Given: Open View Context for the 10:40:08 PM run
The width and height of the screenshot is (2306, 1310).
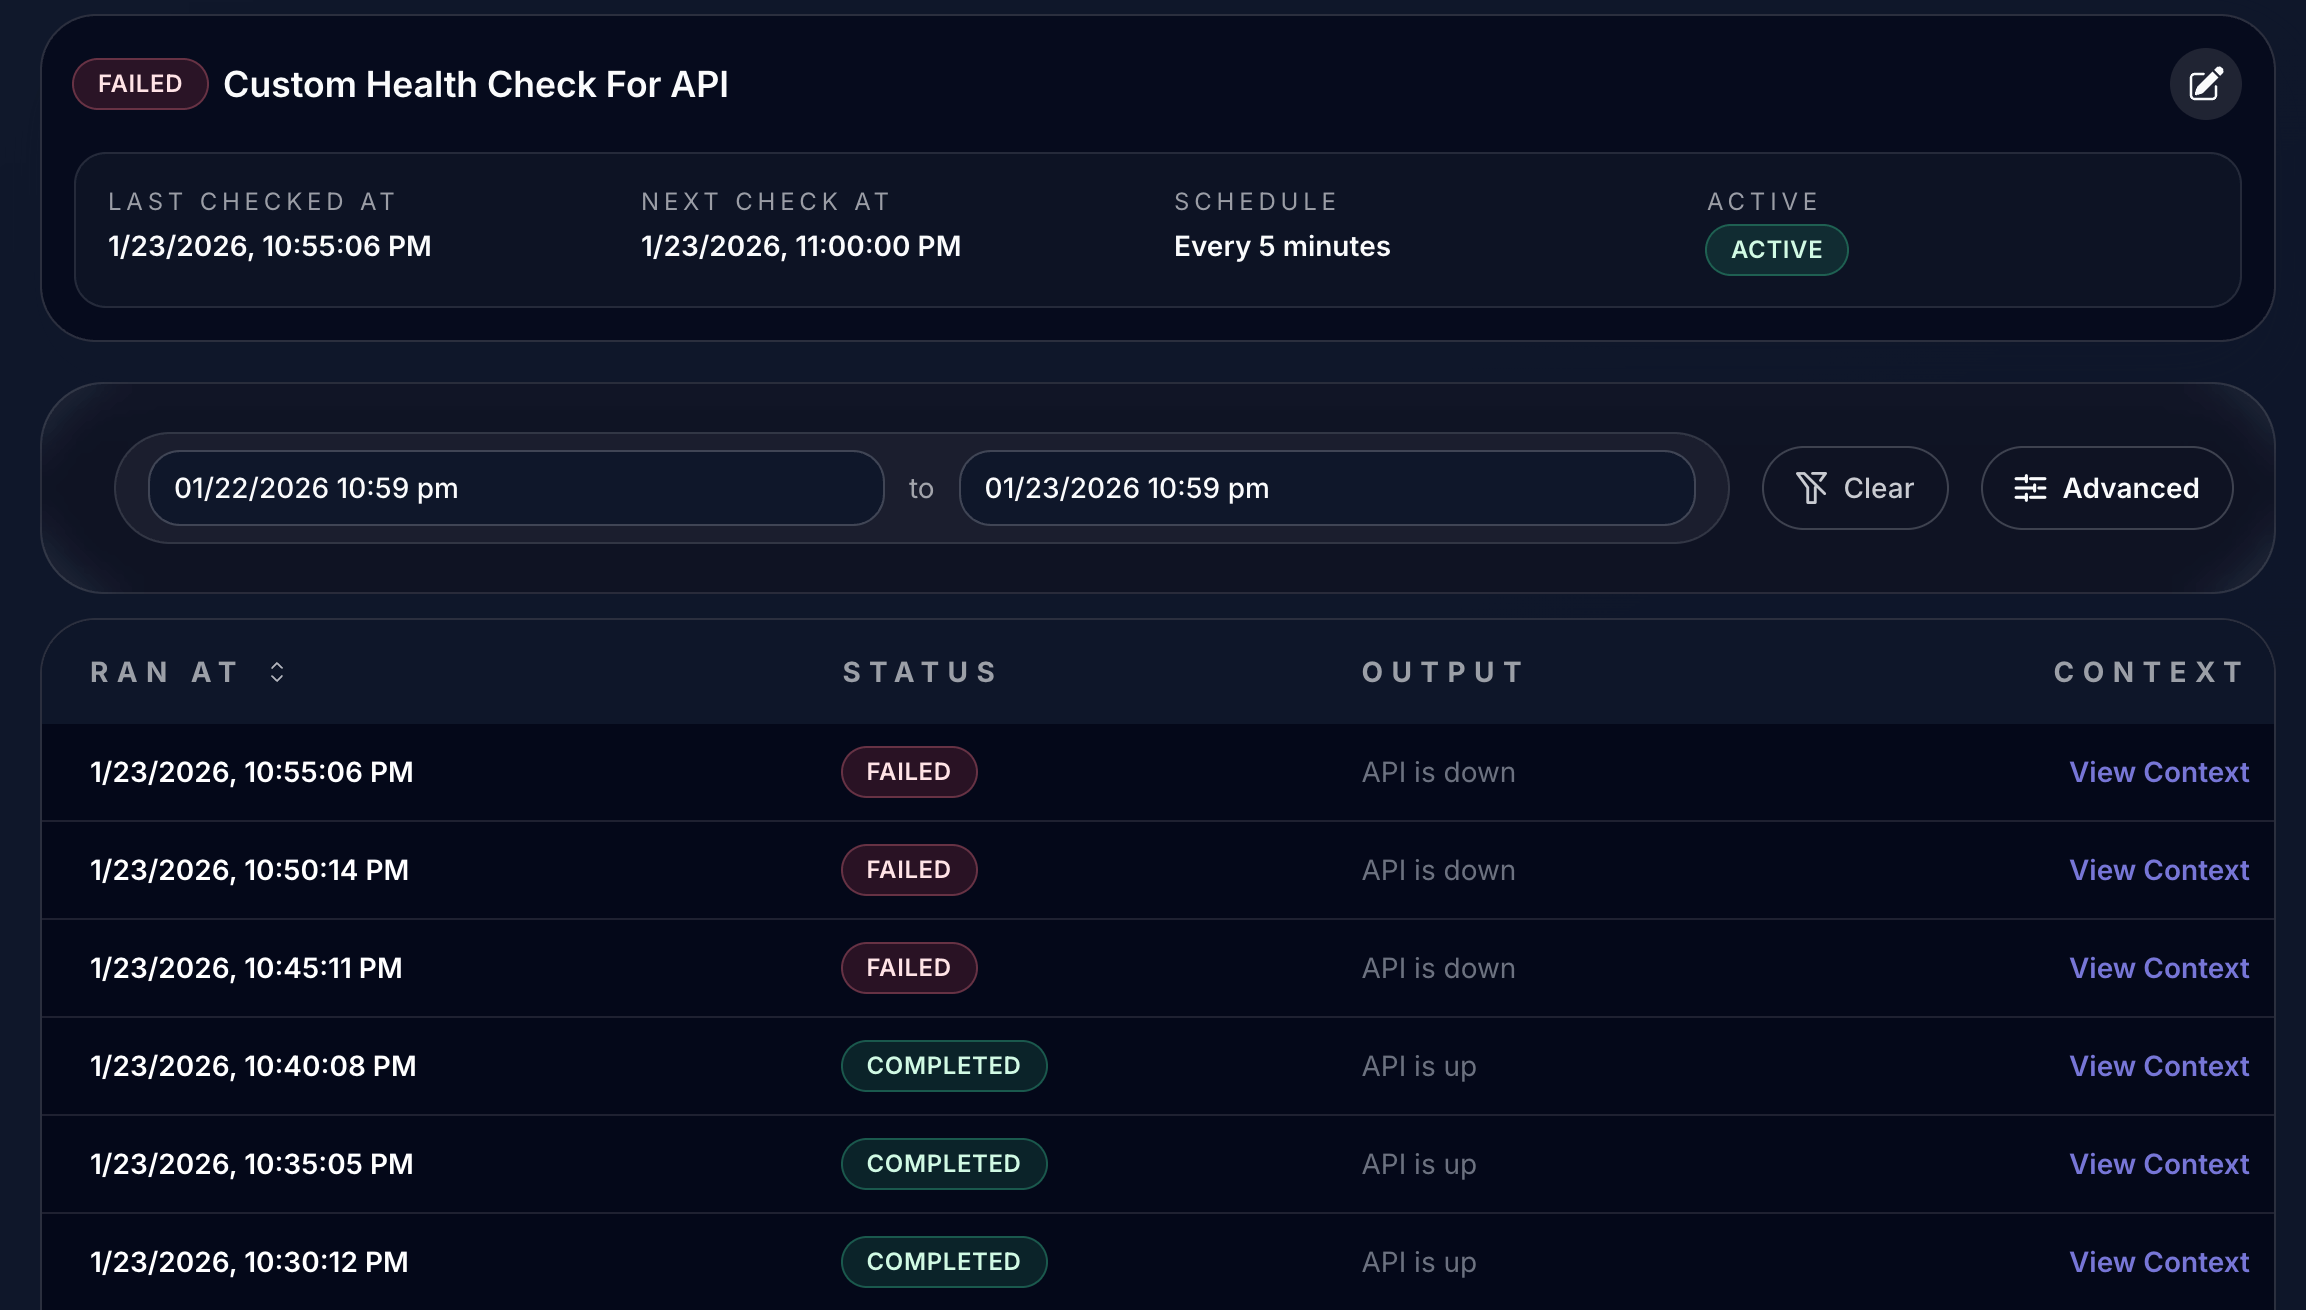Looking at the screenshot, I should pos(2158,1066).
